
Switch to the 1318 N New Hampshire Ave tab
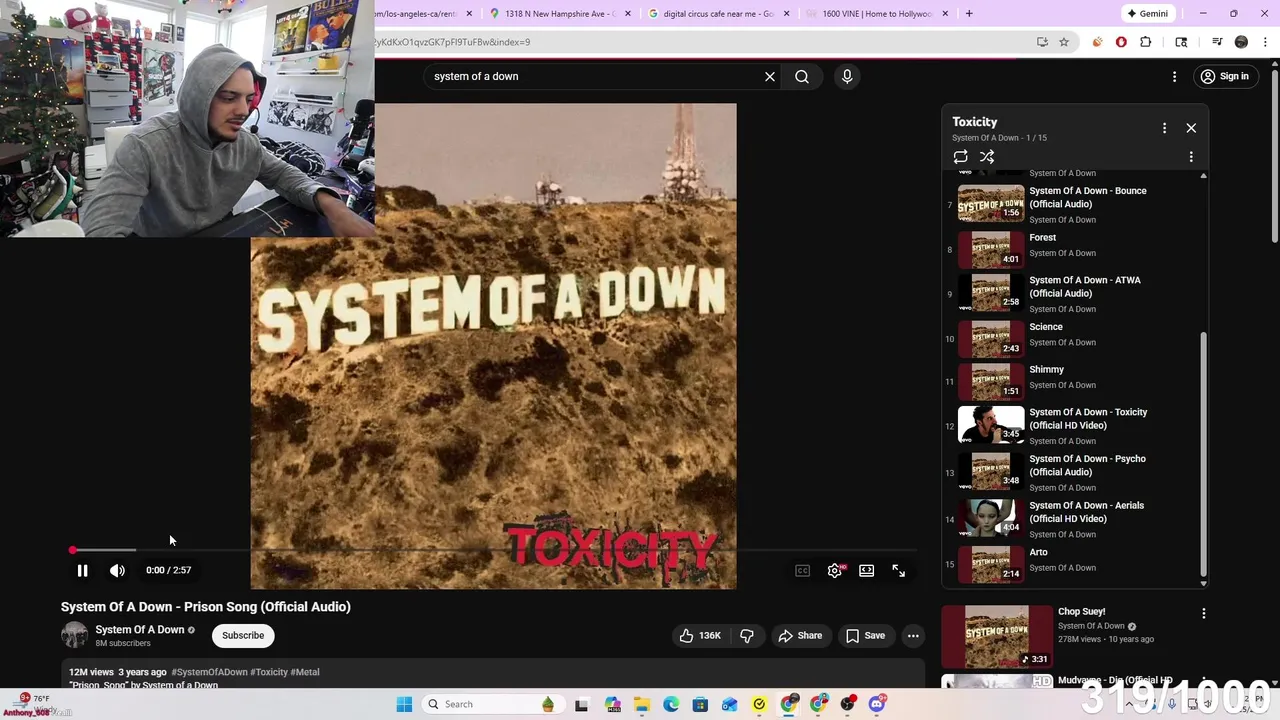pyautogui.click(x=560, y=13)
